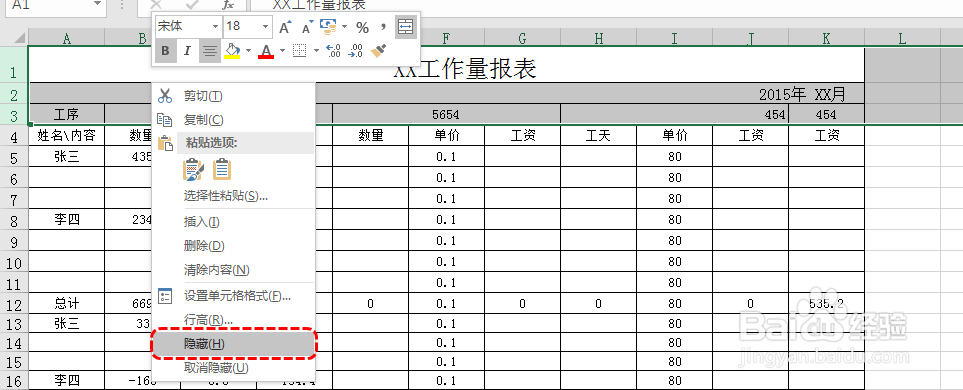963x390 pixels.
Task: Click the Decrease Font Size icon
Action: pos(308,27)
